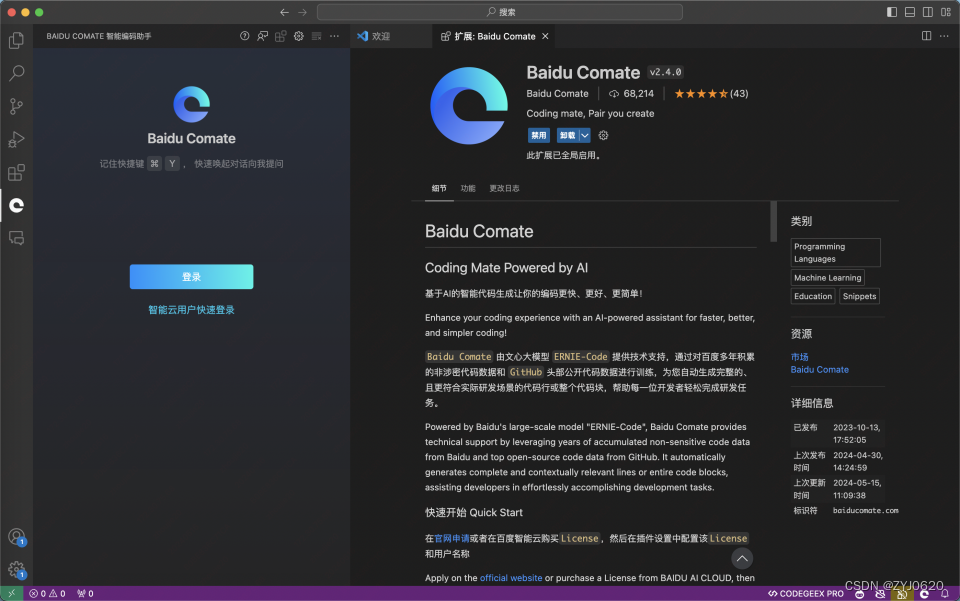
Task: Open customize layout icon
Action: click(946, 12)
